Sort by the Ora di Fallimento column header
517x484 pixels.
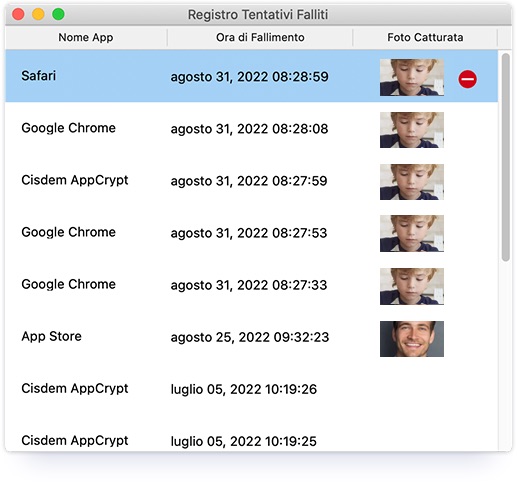(260, 37)
